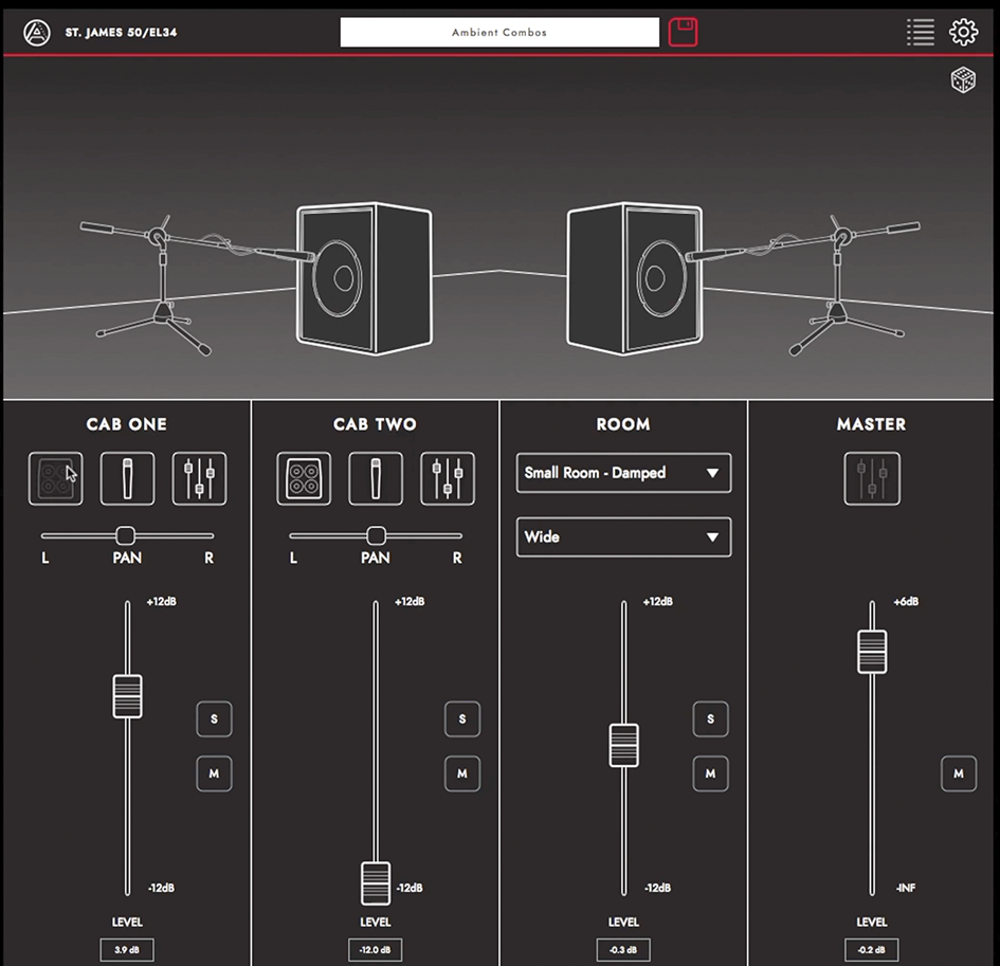Open the settings gear
The image size is (1000, 966).
pos(963,32)
